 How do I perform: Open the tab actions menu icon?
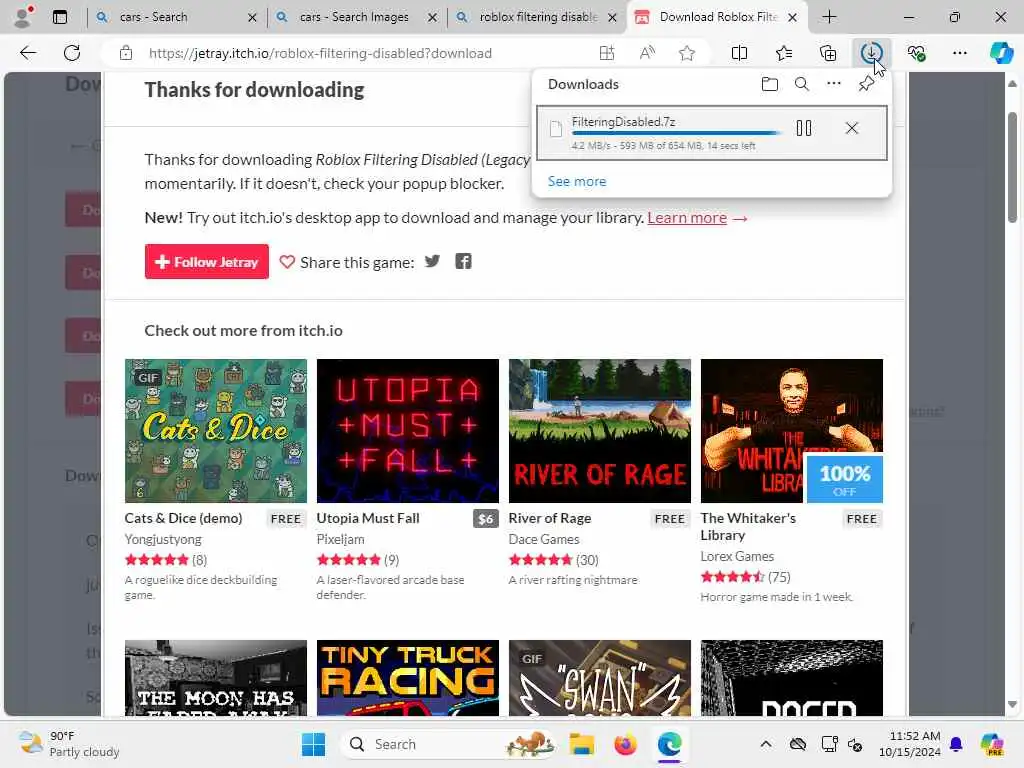point(60,17)
